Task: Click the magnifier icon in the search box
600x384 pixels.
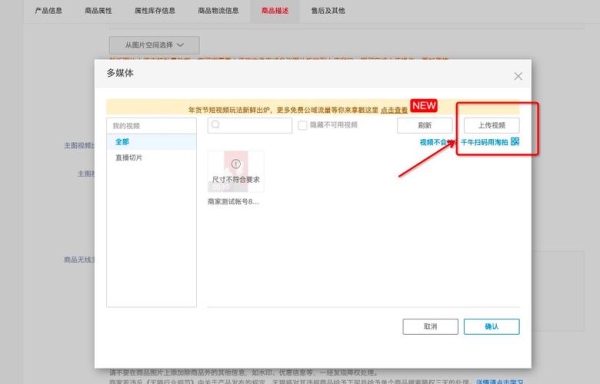Action: click(x=215, y=125)
